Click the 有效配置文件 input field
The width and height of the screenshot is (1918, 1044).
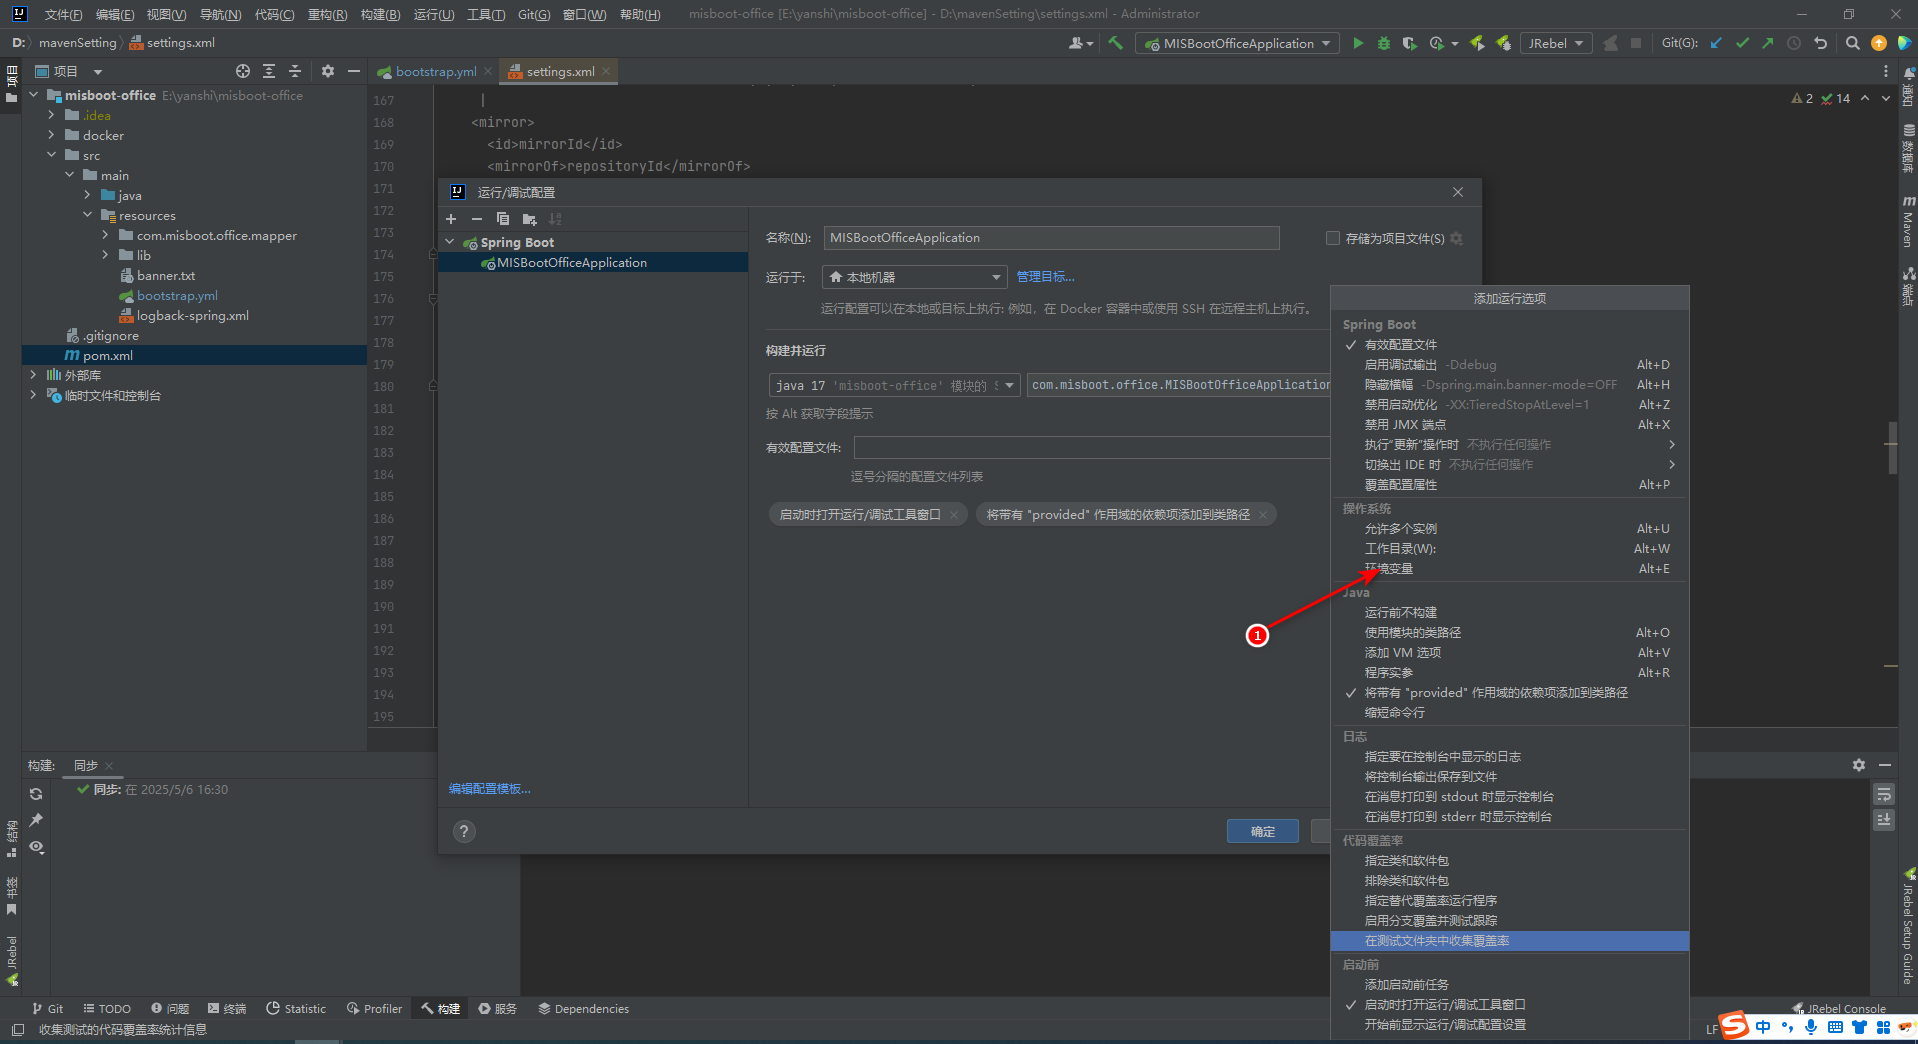pos(1092,448)
